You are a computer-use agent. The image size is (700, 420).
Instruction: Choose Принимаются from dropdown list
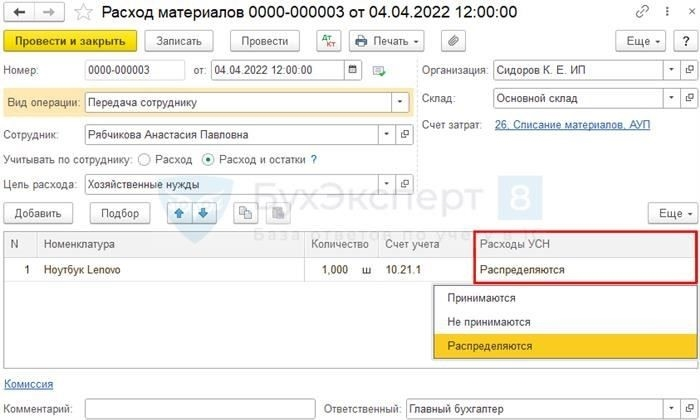pos(565,298)
